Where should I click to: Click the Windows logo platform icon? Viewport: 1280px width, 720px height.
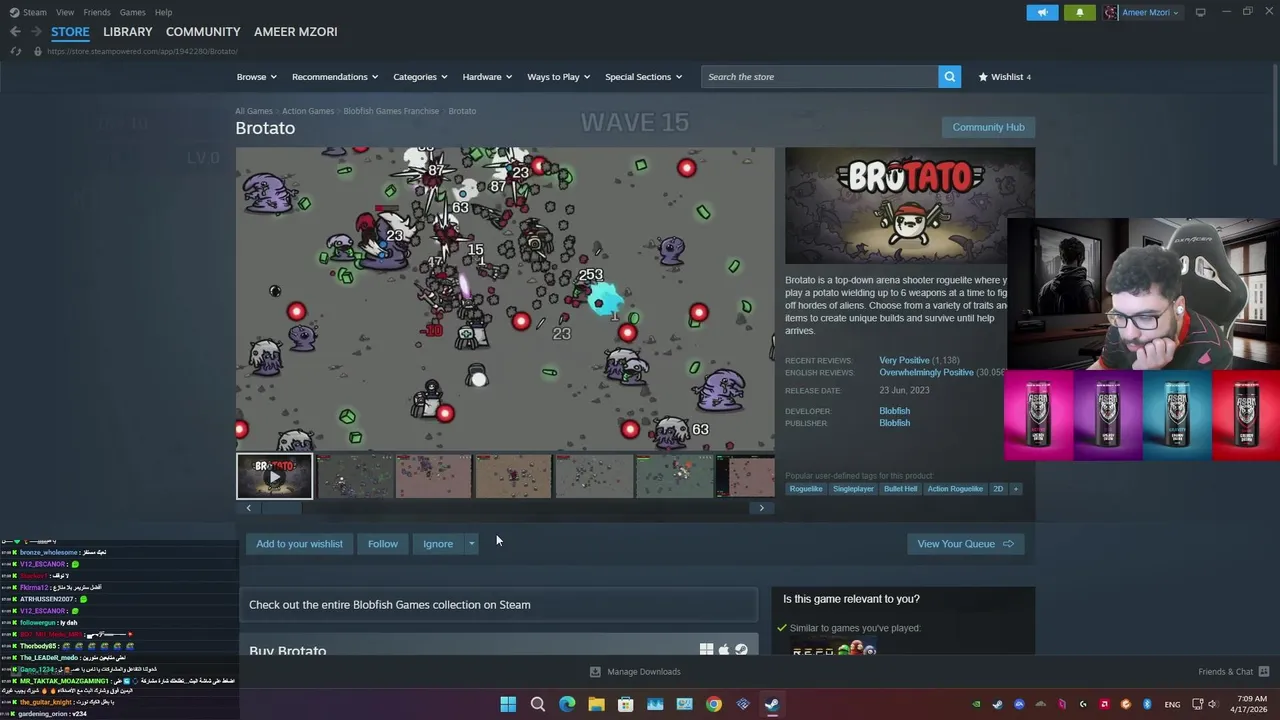point(706,650)
